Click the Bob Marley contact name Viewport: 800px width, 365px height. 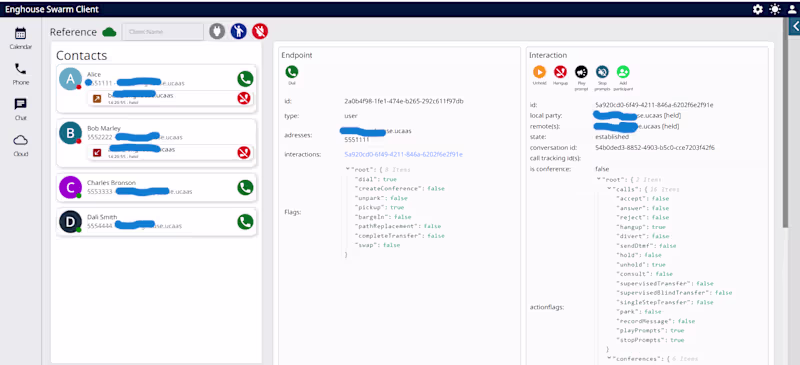(x=104, y=128)
